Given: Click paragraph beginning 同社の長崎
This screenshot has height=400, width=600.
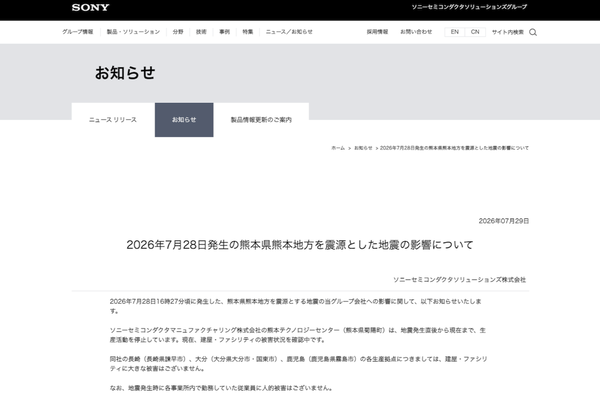Looking at the screenshot, I should [298, 364].
